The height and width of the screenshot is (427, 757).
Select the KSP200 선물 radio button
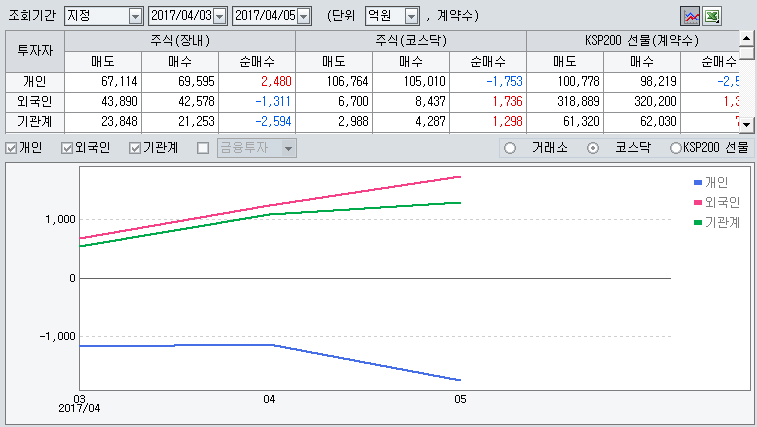coord(674,148)
